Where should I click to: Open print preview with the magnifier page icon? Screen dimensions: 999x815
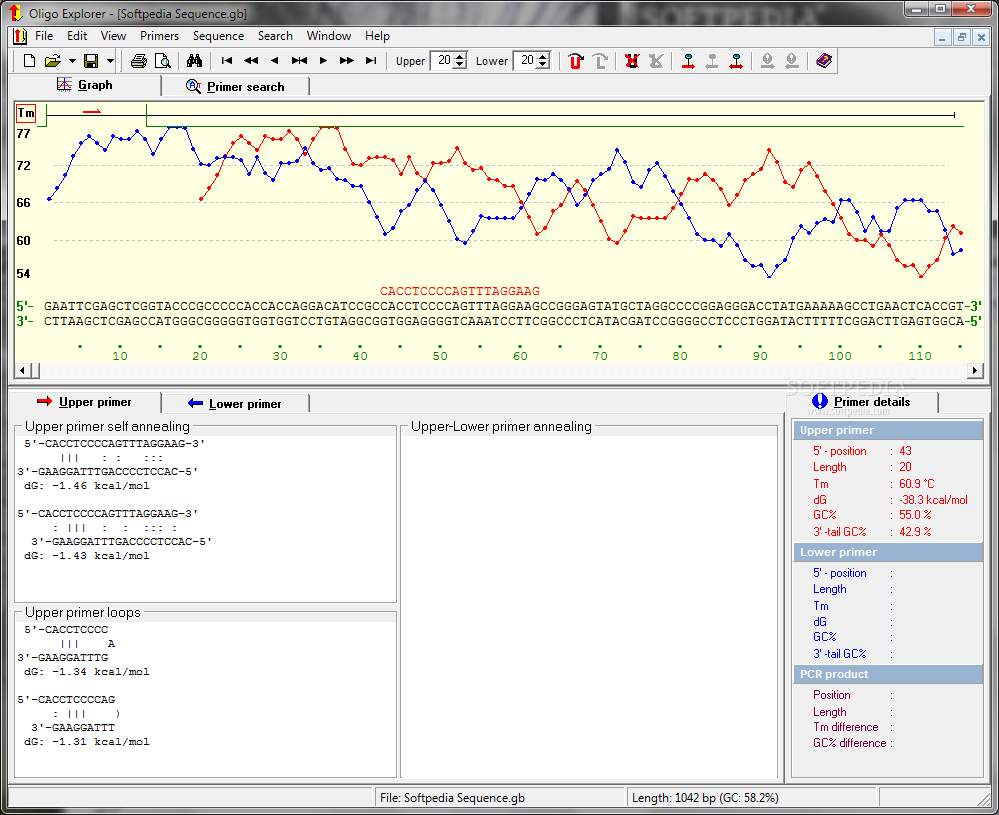click(163, 61)
